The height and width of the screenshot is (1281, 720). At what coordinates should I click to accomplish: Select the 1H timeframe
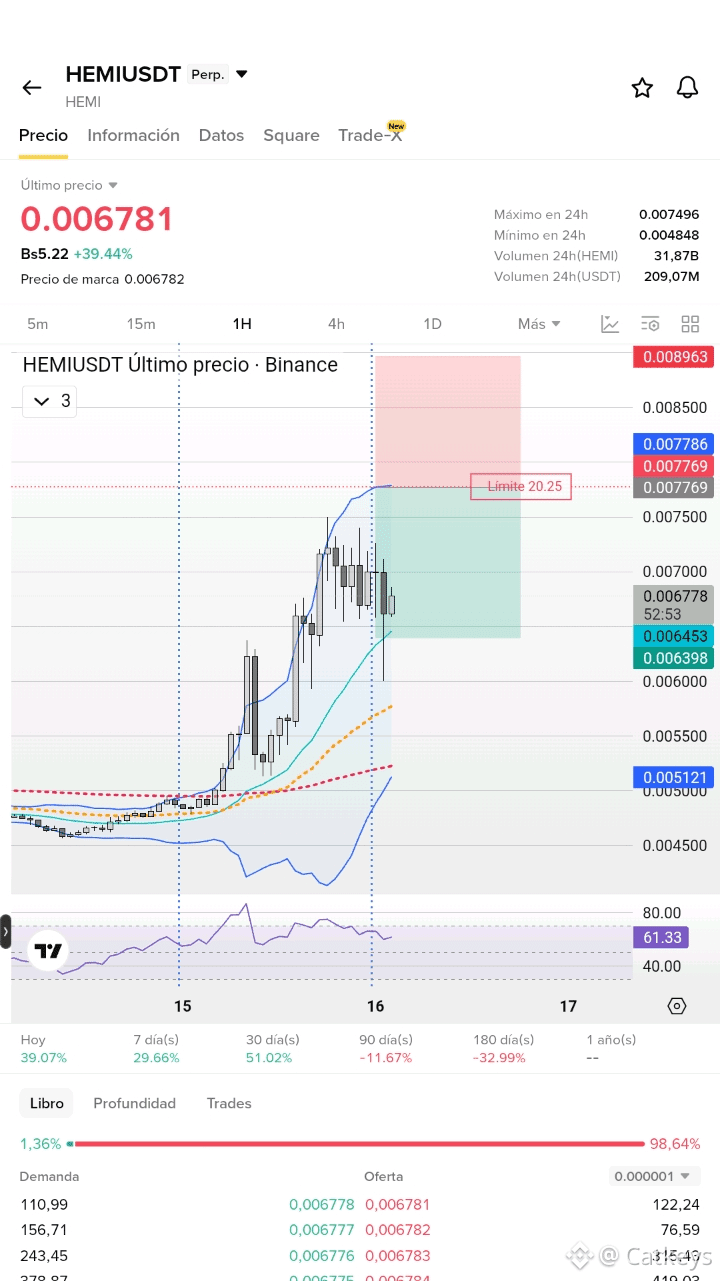241,324
